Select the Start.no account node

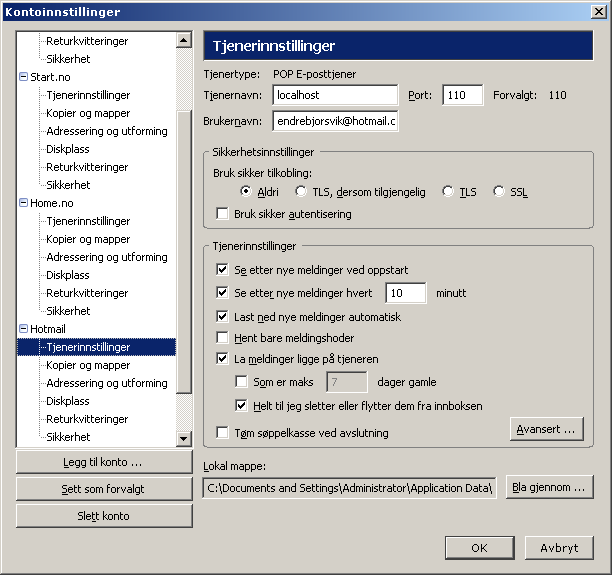click(x=50, y=77)
